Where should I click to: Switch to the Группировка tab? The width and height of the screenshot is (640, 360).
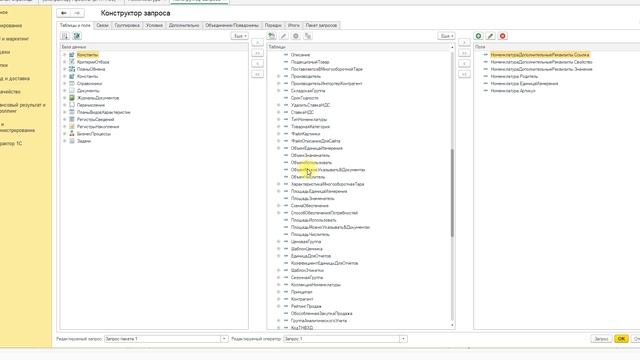pyautogui.click(x=127, y=25)
